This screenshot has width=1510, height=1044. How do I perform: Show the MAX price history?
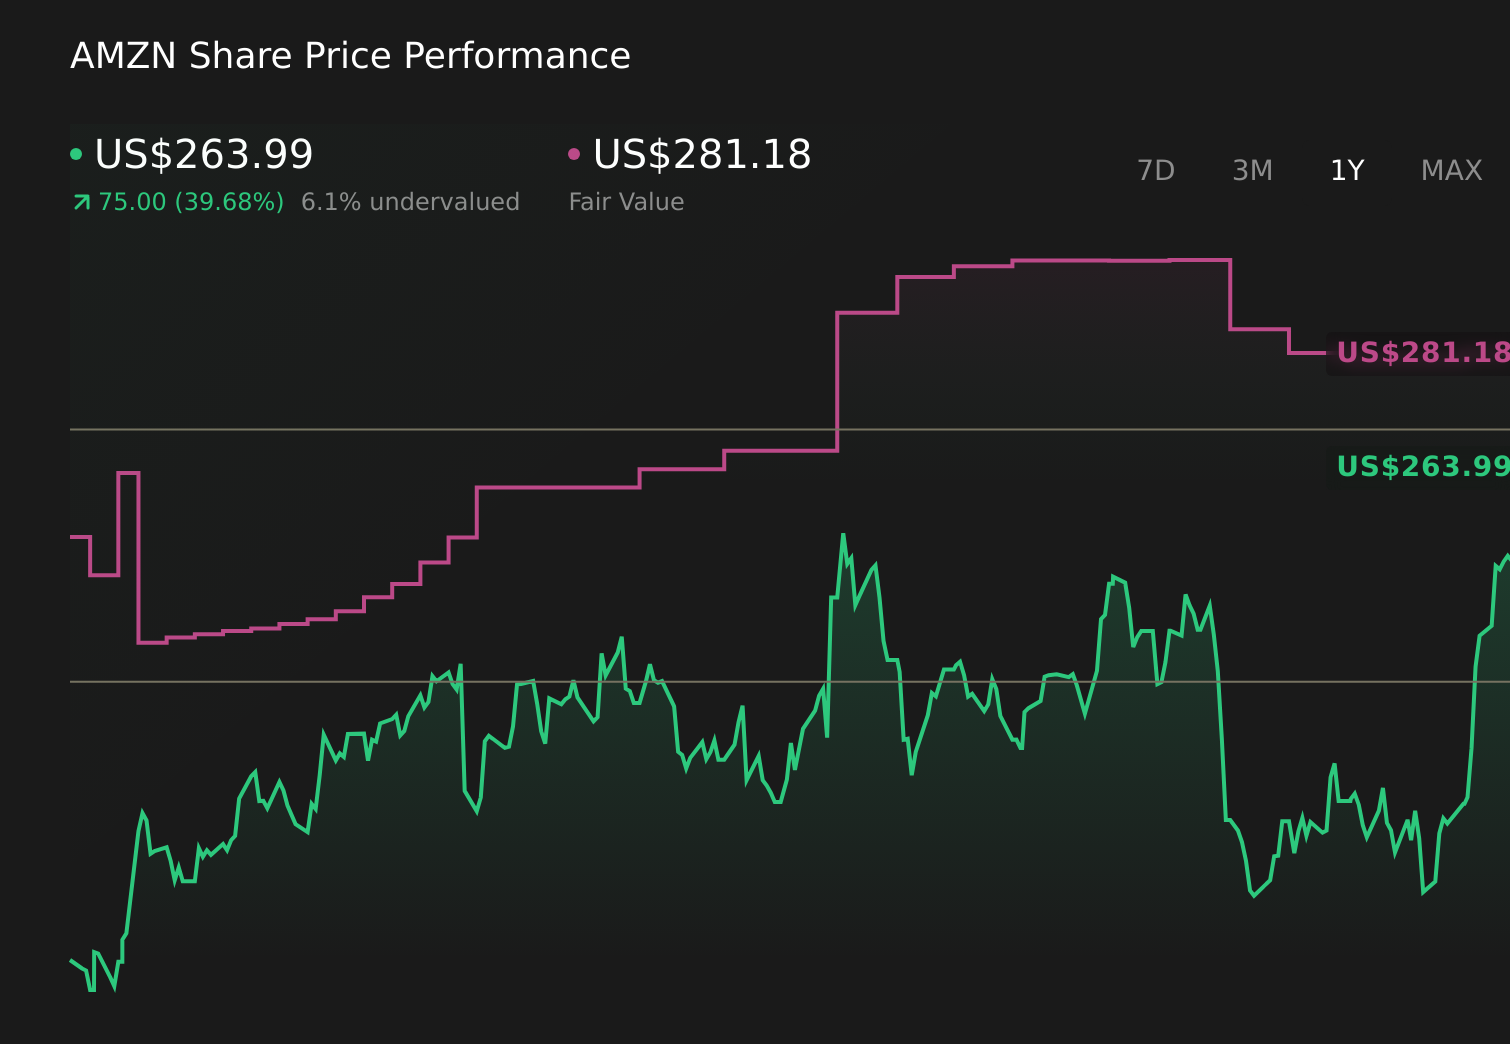point(1451,171)
